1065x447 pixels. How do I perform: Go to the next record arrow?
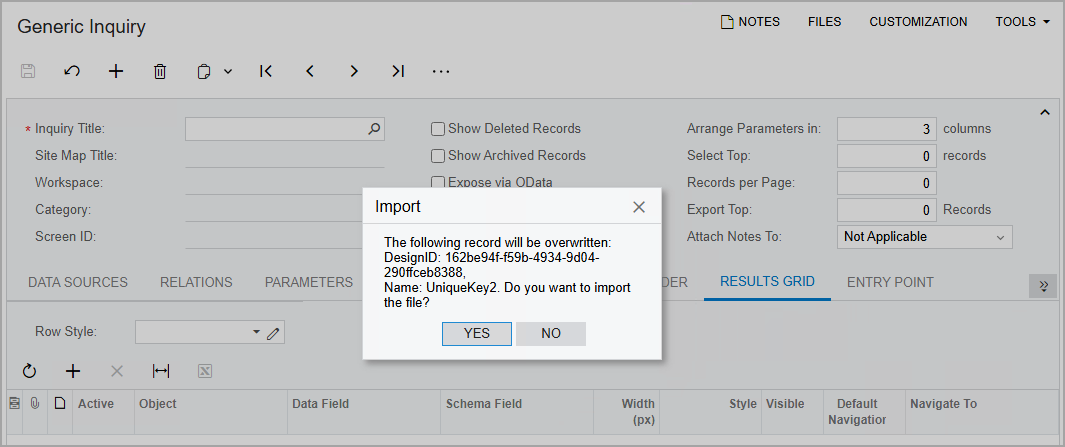(x=354, y=71)
